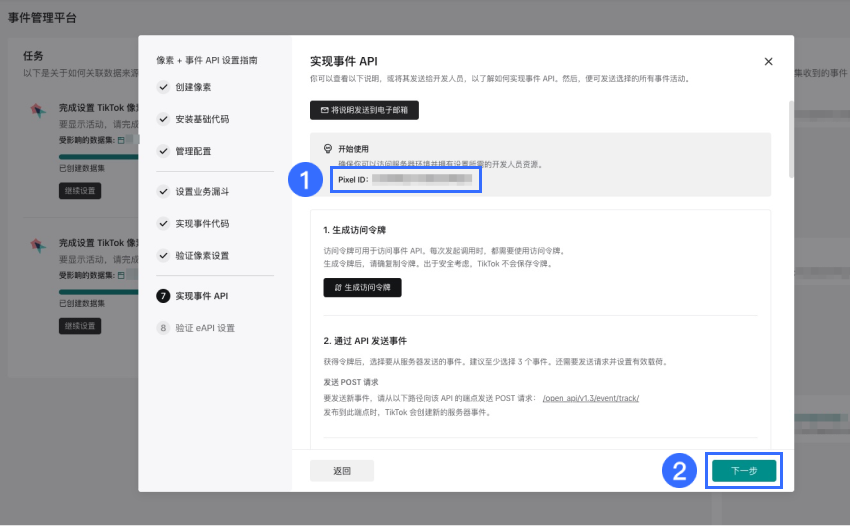Click checkmark icon beside 设置业务漏斗

pyautogui.click(x=163, y=191)
